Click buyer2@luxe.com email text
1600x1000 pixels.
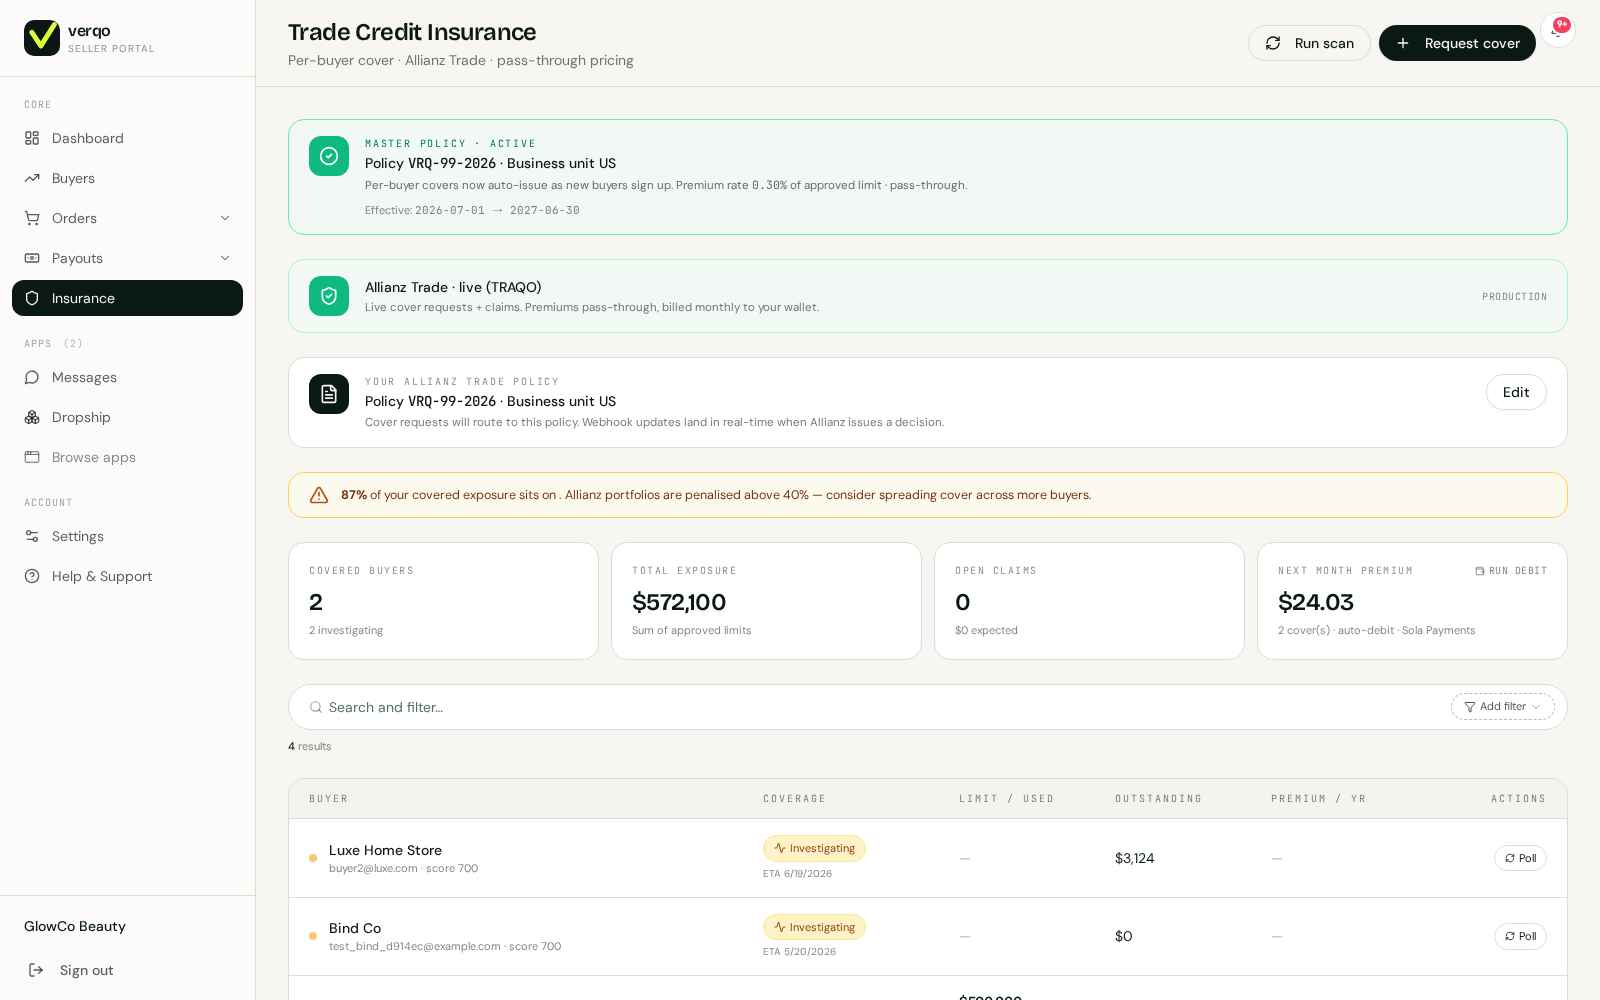(x=373, y=868)
